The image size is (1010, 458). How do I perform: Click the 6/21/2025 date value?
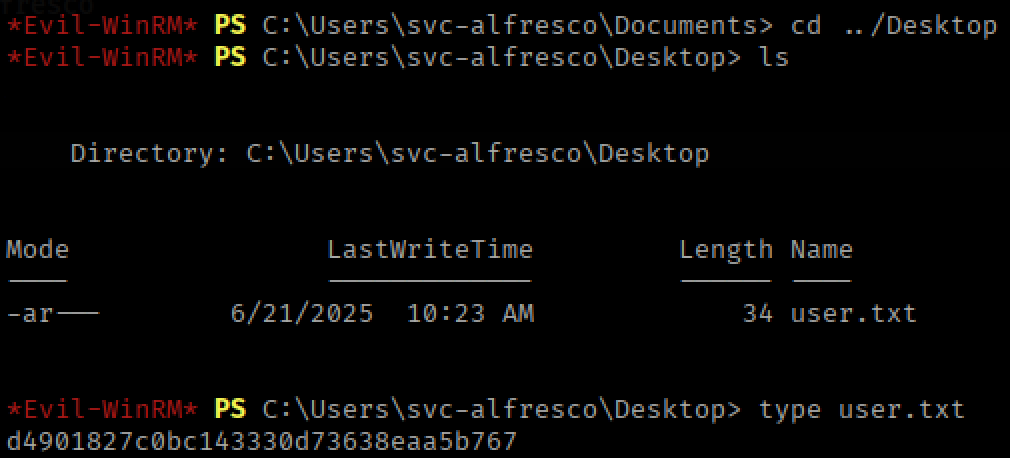coord(301,313)
